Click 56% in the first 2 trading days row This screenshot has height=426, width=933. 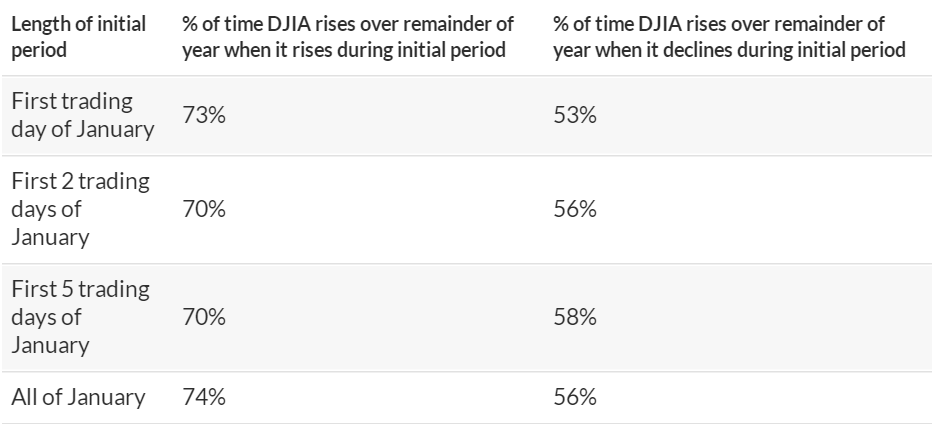pyautogui.click(x=574, y=209)
